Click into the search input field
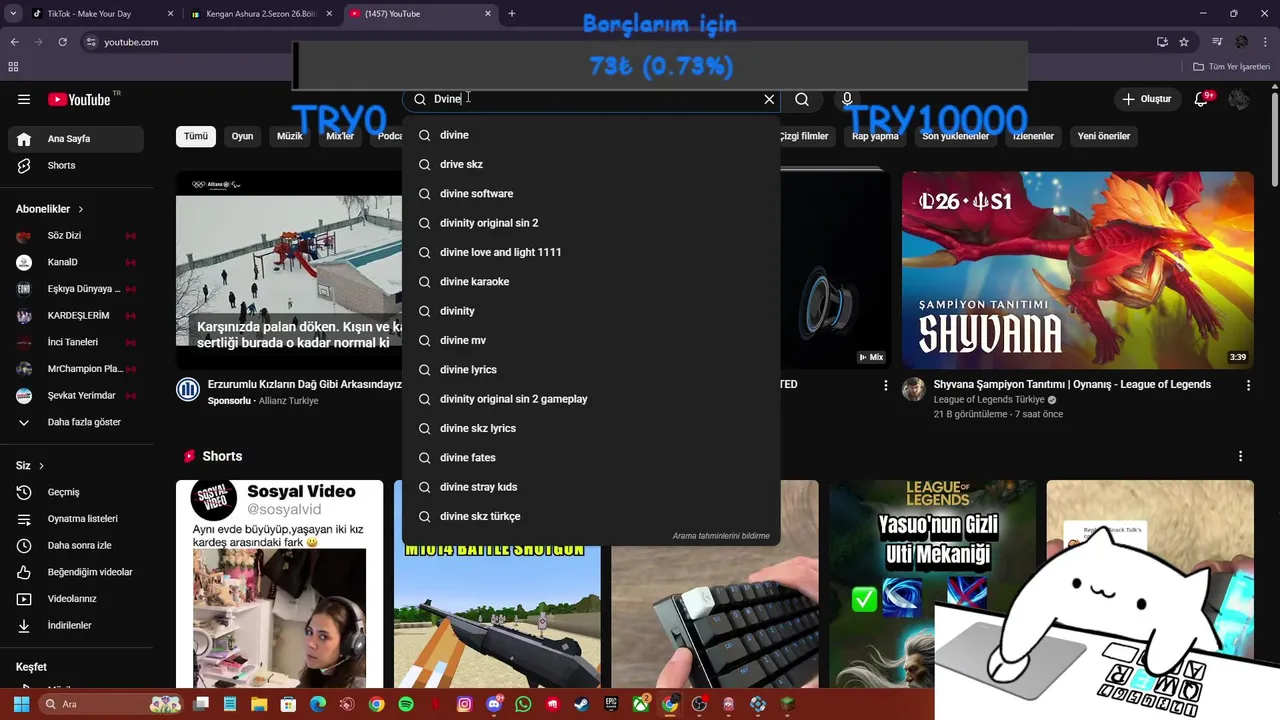The height and width of the screenshot is (720, 1280). [x=594, y=99]
